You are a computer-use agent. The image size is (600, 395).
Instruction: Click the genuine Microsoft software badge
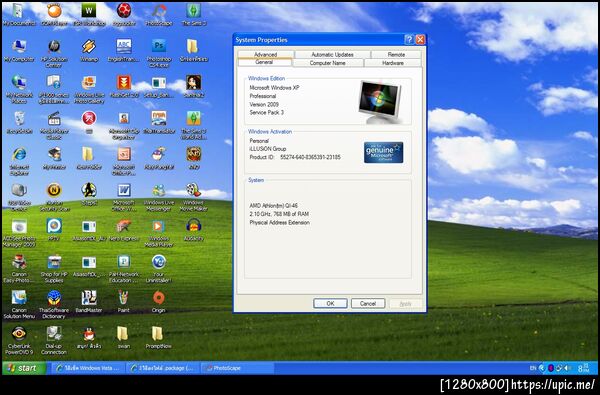[x=383, y=152]
